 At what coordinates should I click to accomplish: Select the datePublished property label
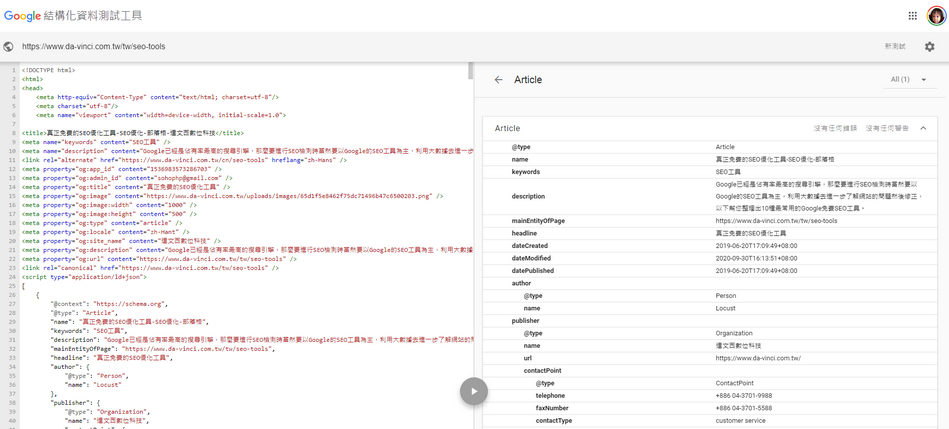click(x=533, y=270)
